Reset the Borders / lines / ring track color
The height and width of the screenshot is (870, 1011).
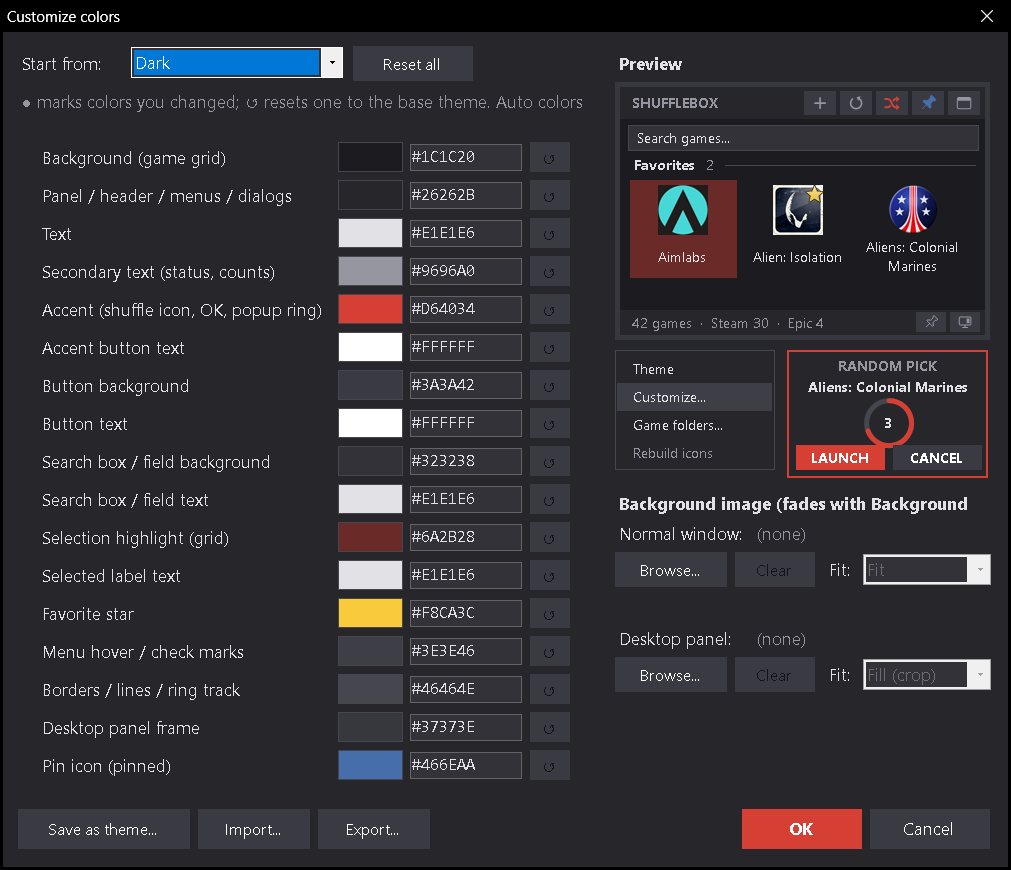[549, 690]
